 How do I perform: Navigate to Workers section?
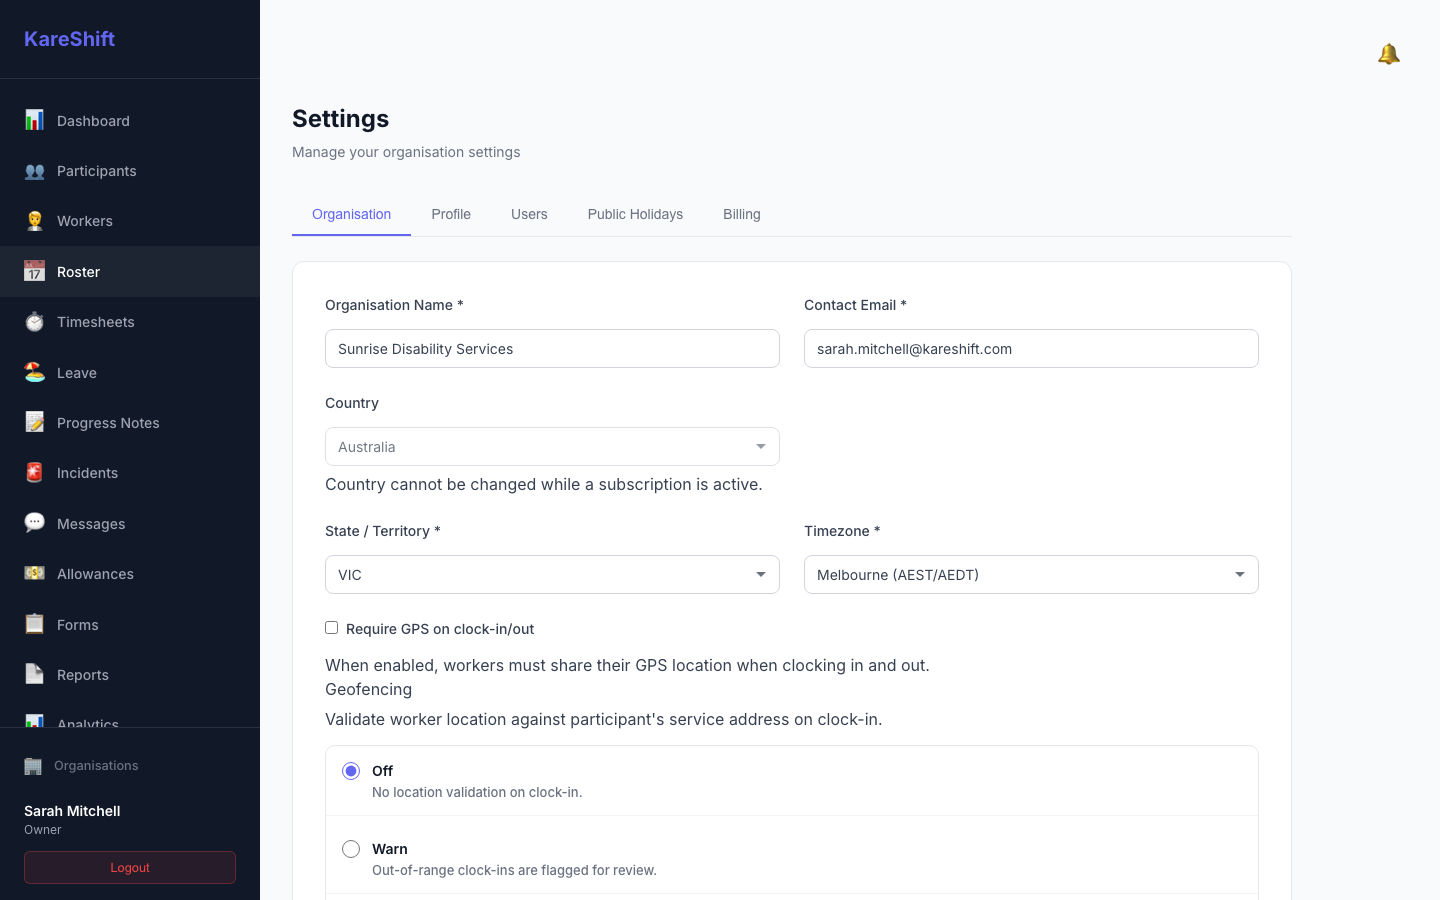[130, 221]
